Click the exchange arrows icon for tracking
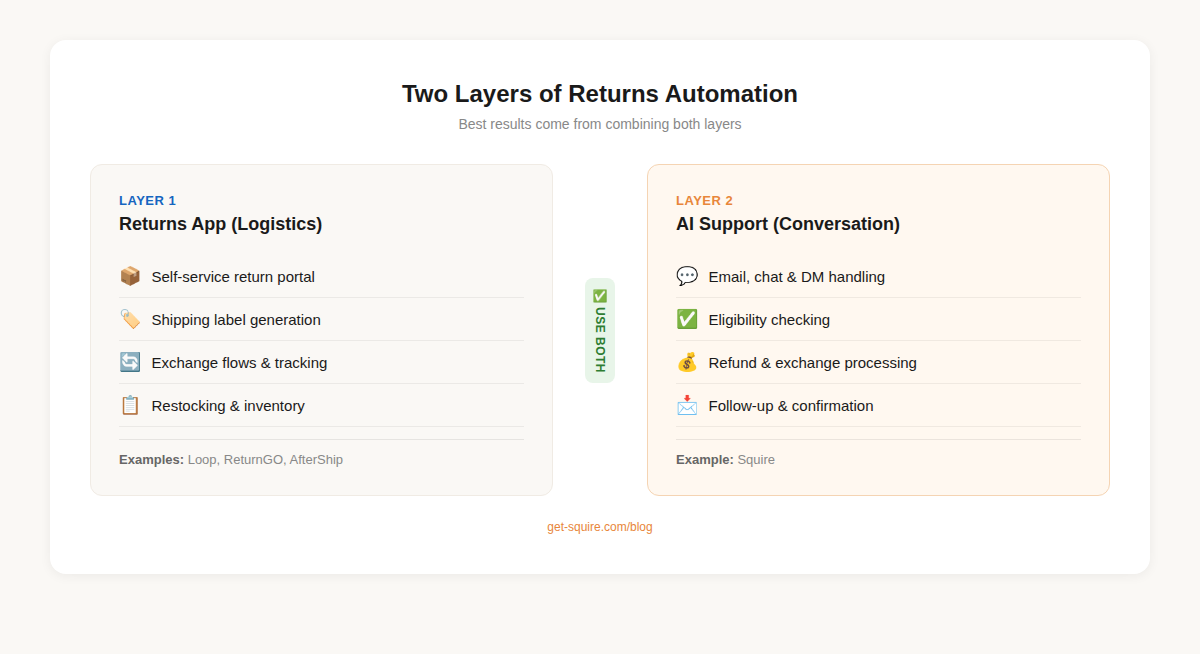 [x=130, y=362]
